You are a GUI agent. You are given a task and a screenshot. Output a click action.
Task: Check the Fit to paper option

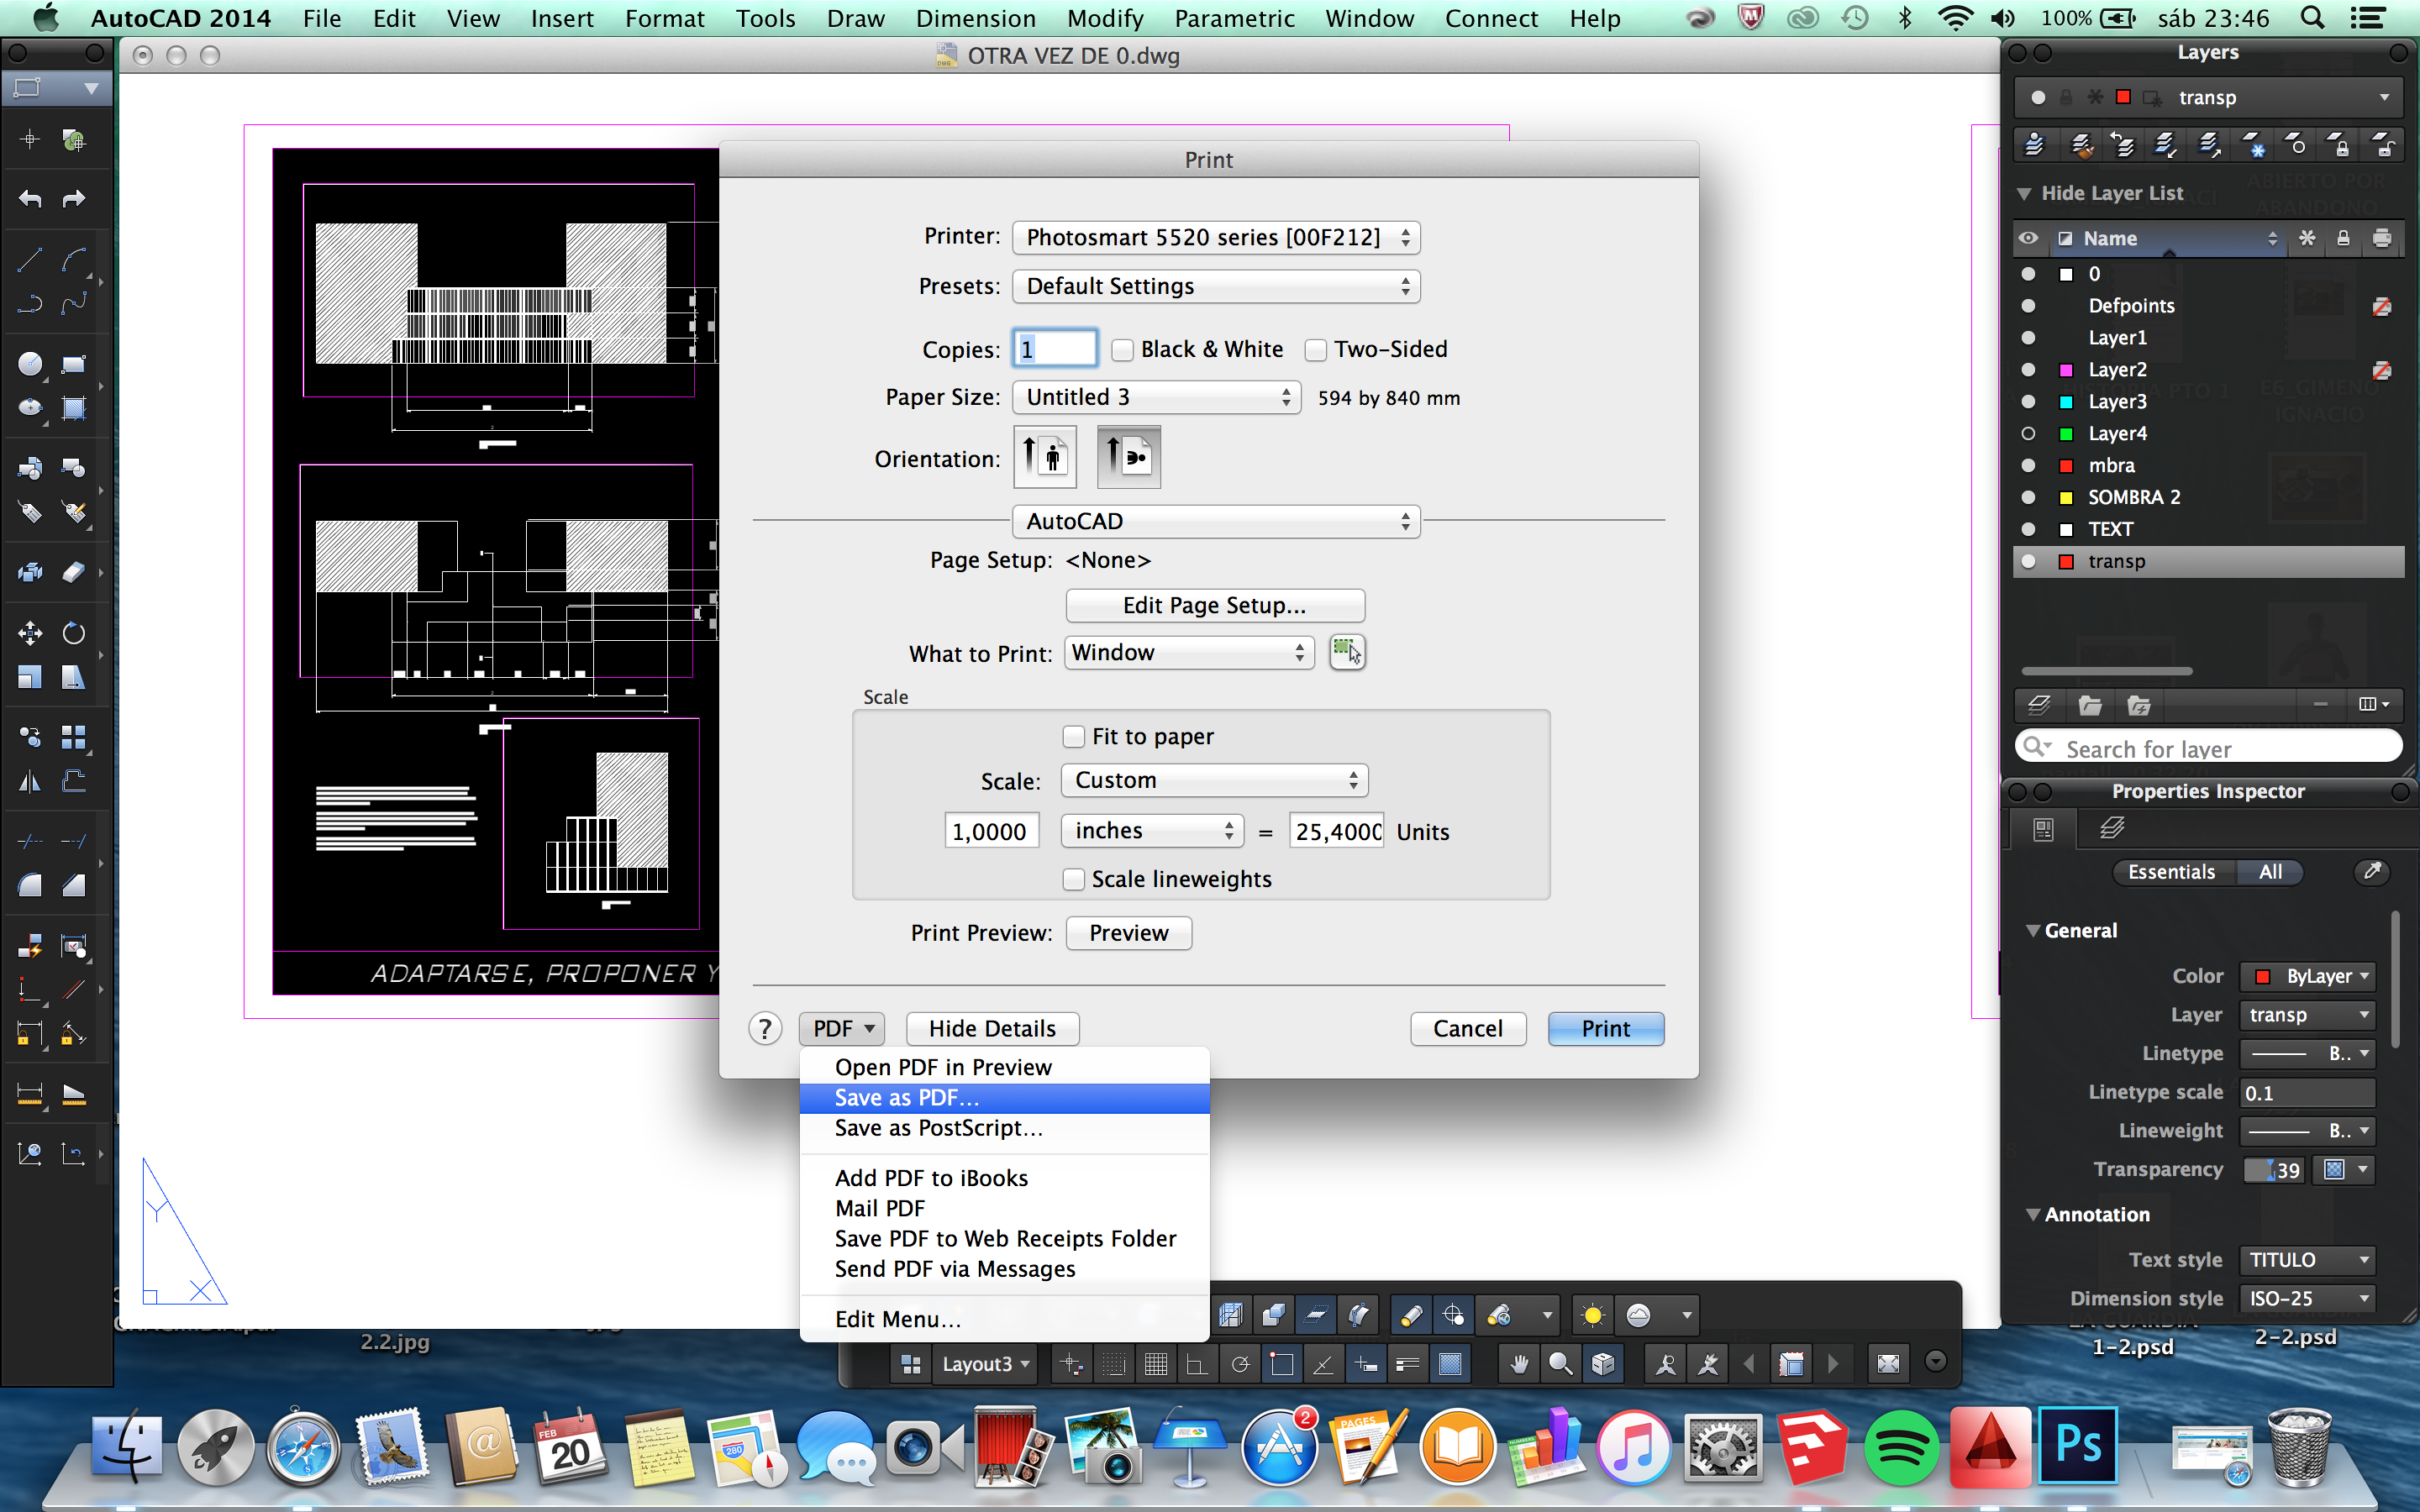tap(1074, 735)
